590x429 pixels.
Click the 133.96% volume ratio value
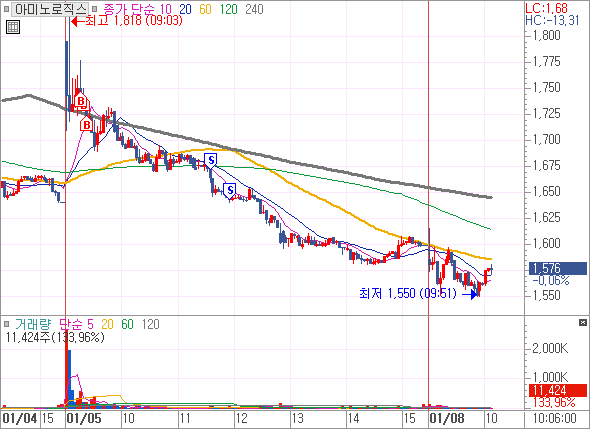(x=554, y=402)
